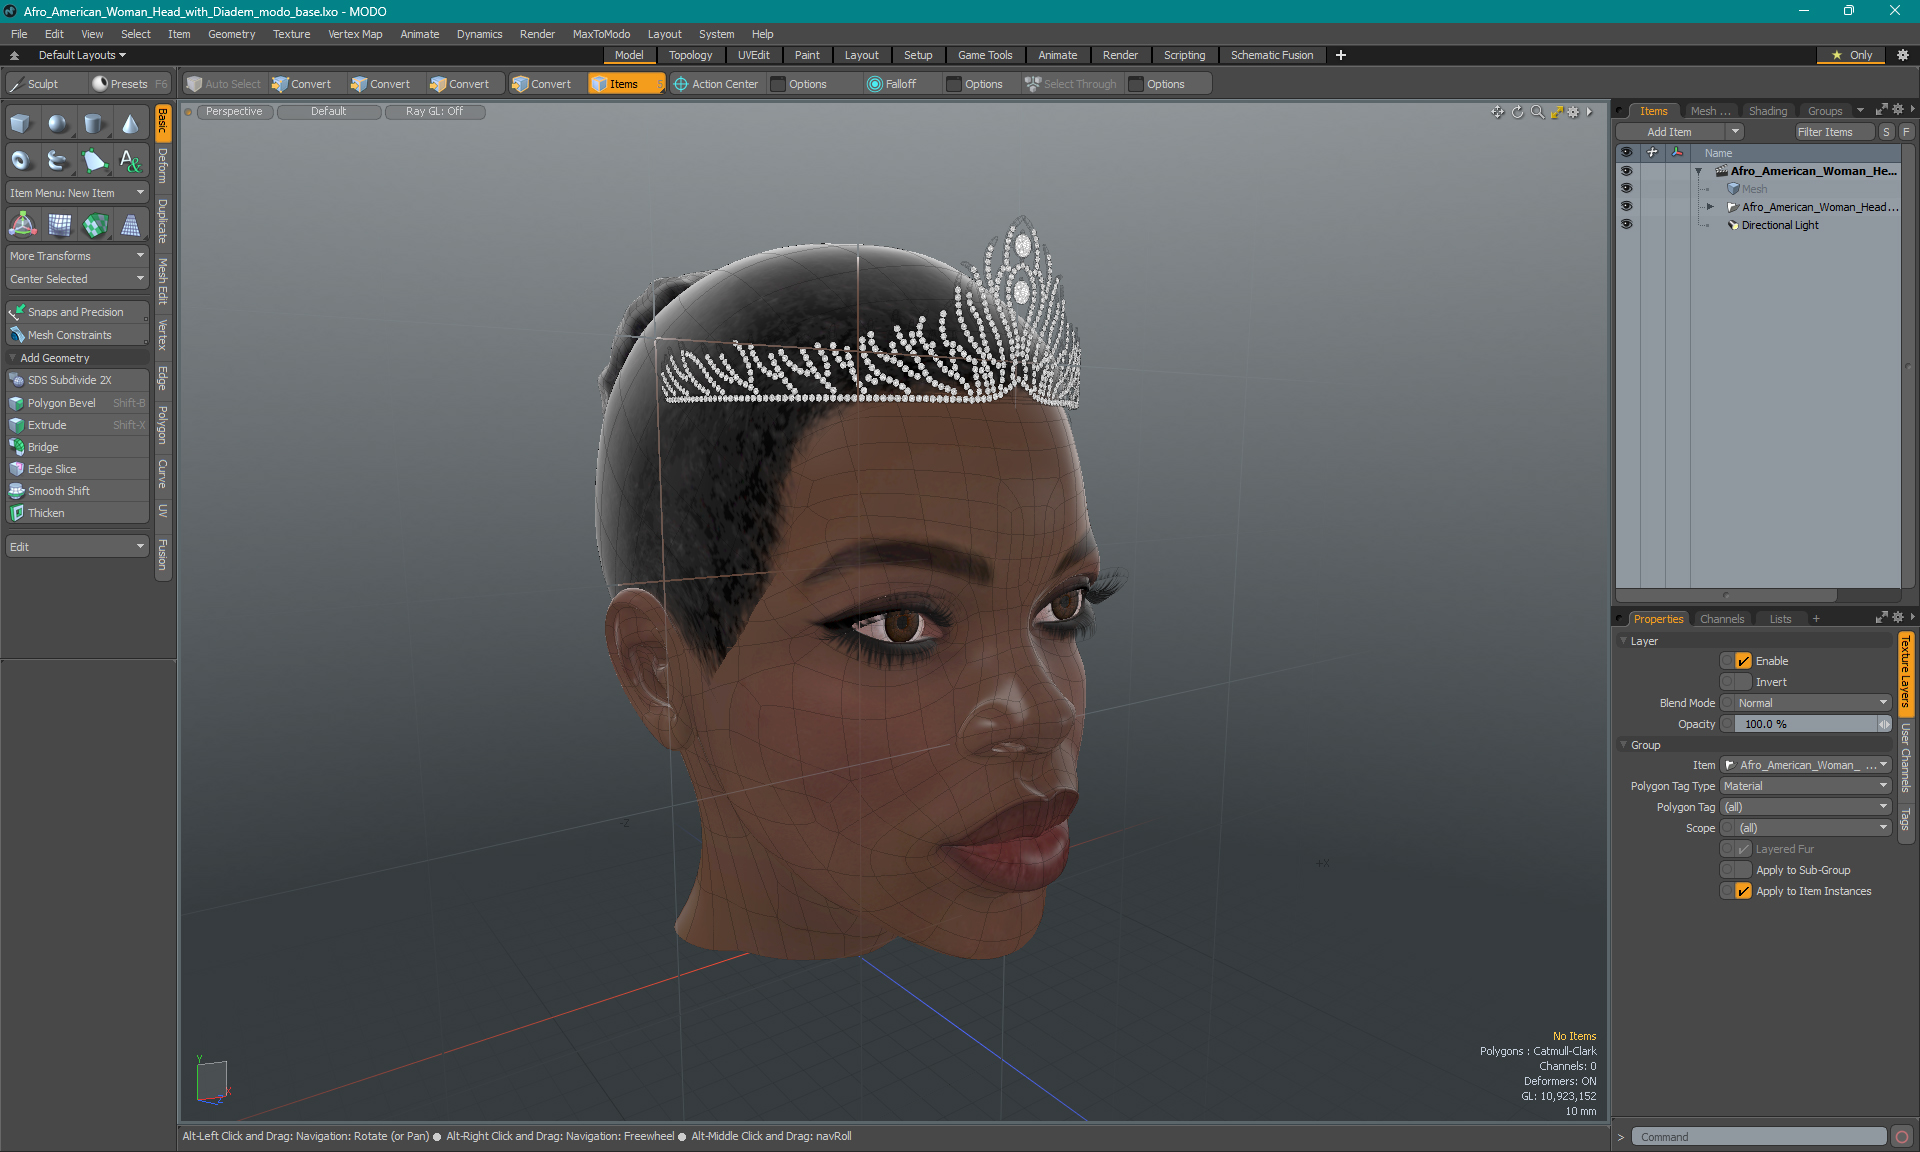Select the Text tool icon

pos(130,160)
